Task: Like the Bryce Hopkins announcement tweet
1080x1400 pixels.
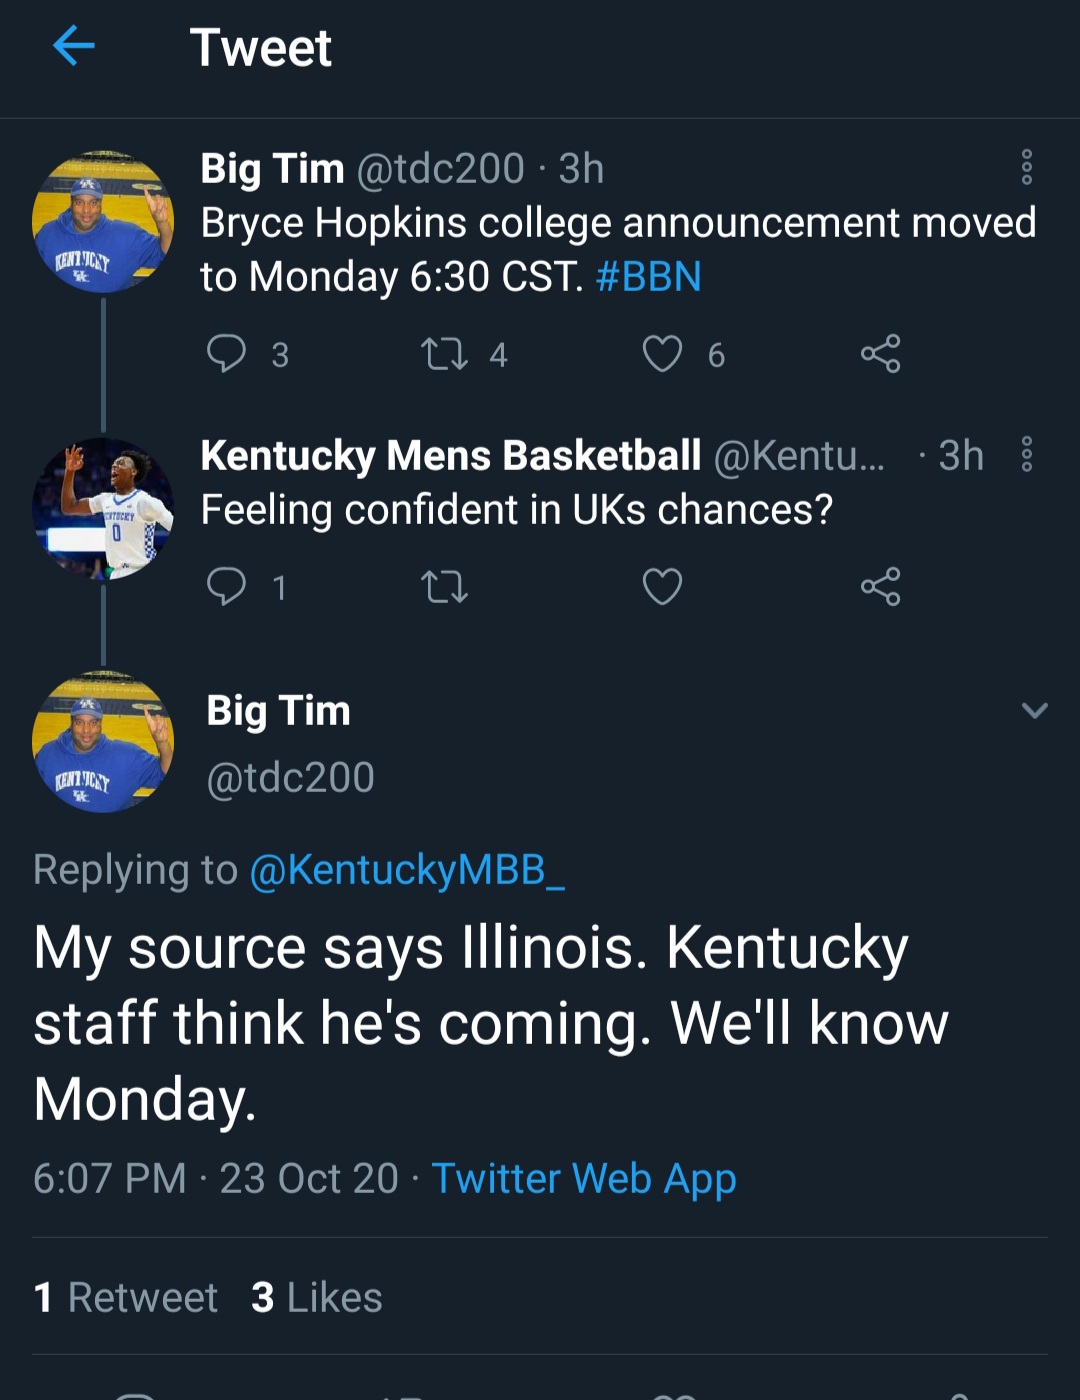Action: point(662,354)
